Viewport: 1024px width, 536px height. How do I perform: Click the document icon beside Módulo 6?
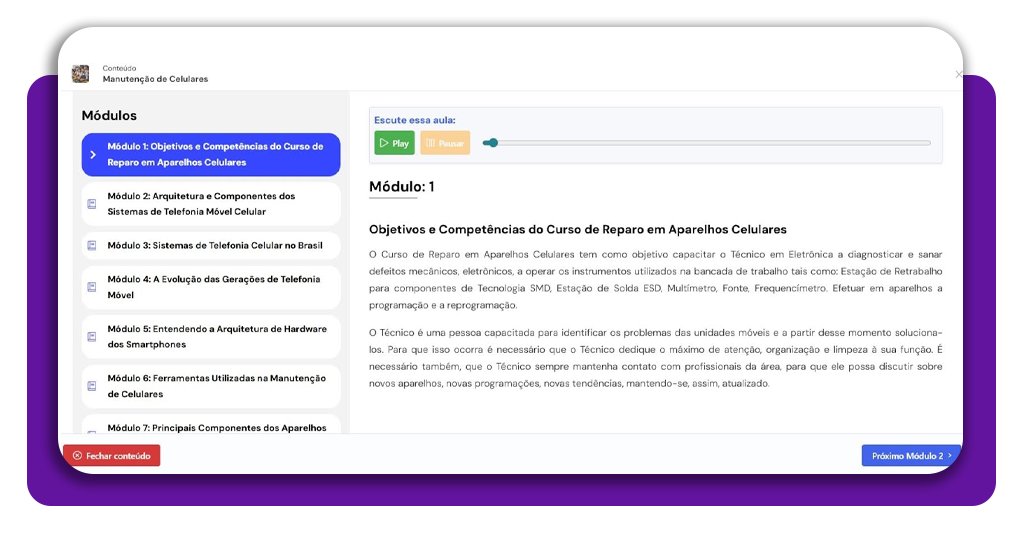92,386
